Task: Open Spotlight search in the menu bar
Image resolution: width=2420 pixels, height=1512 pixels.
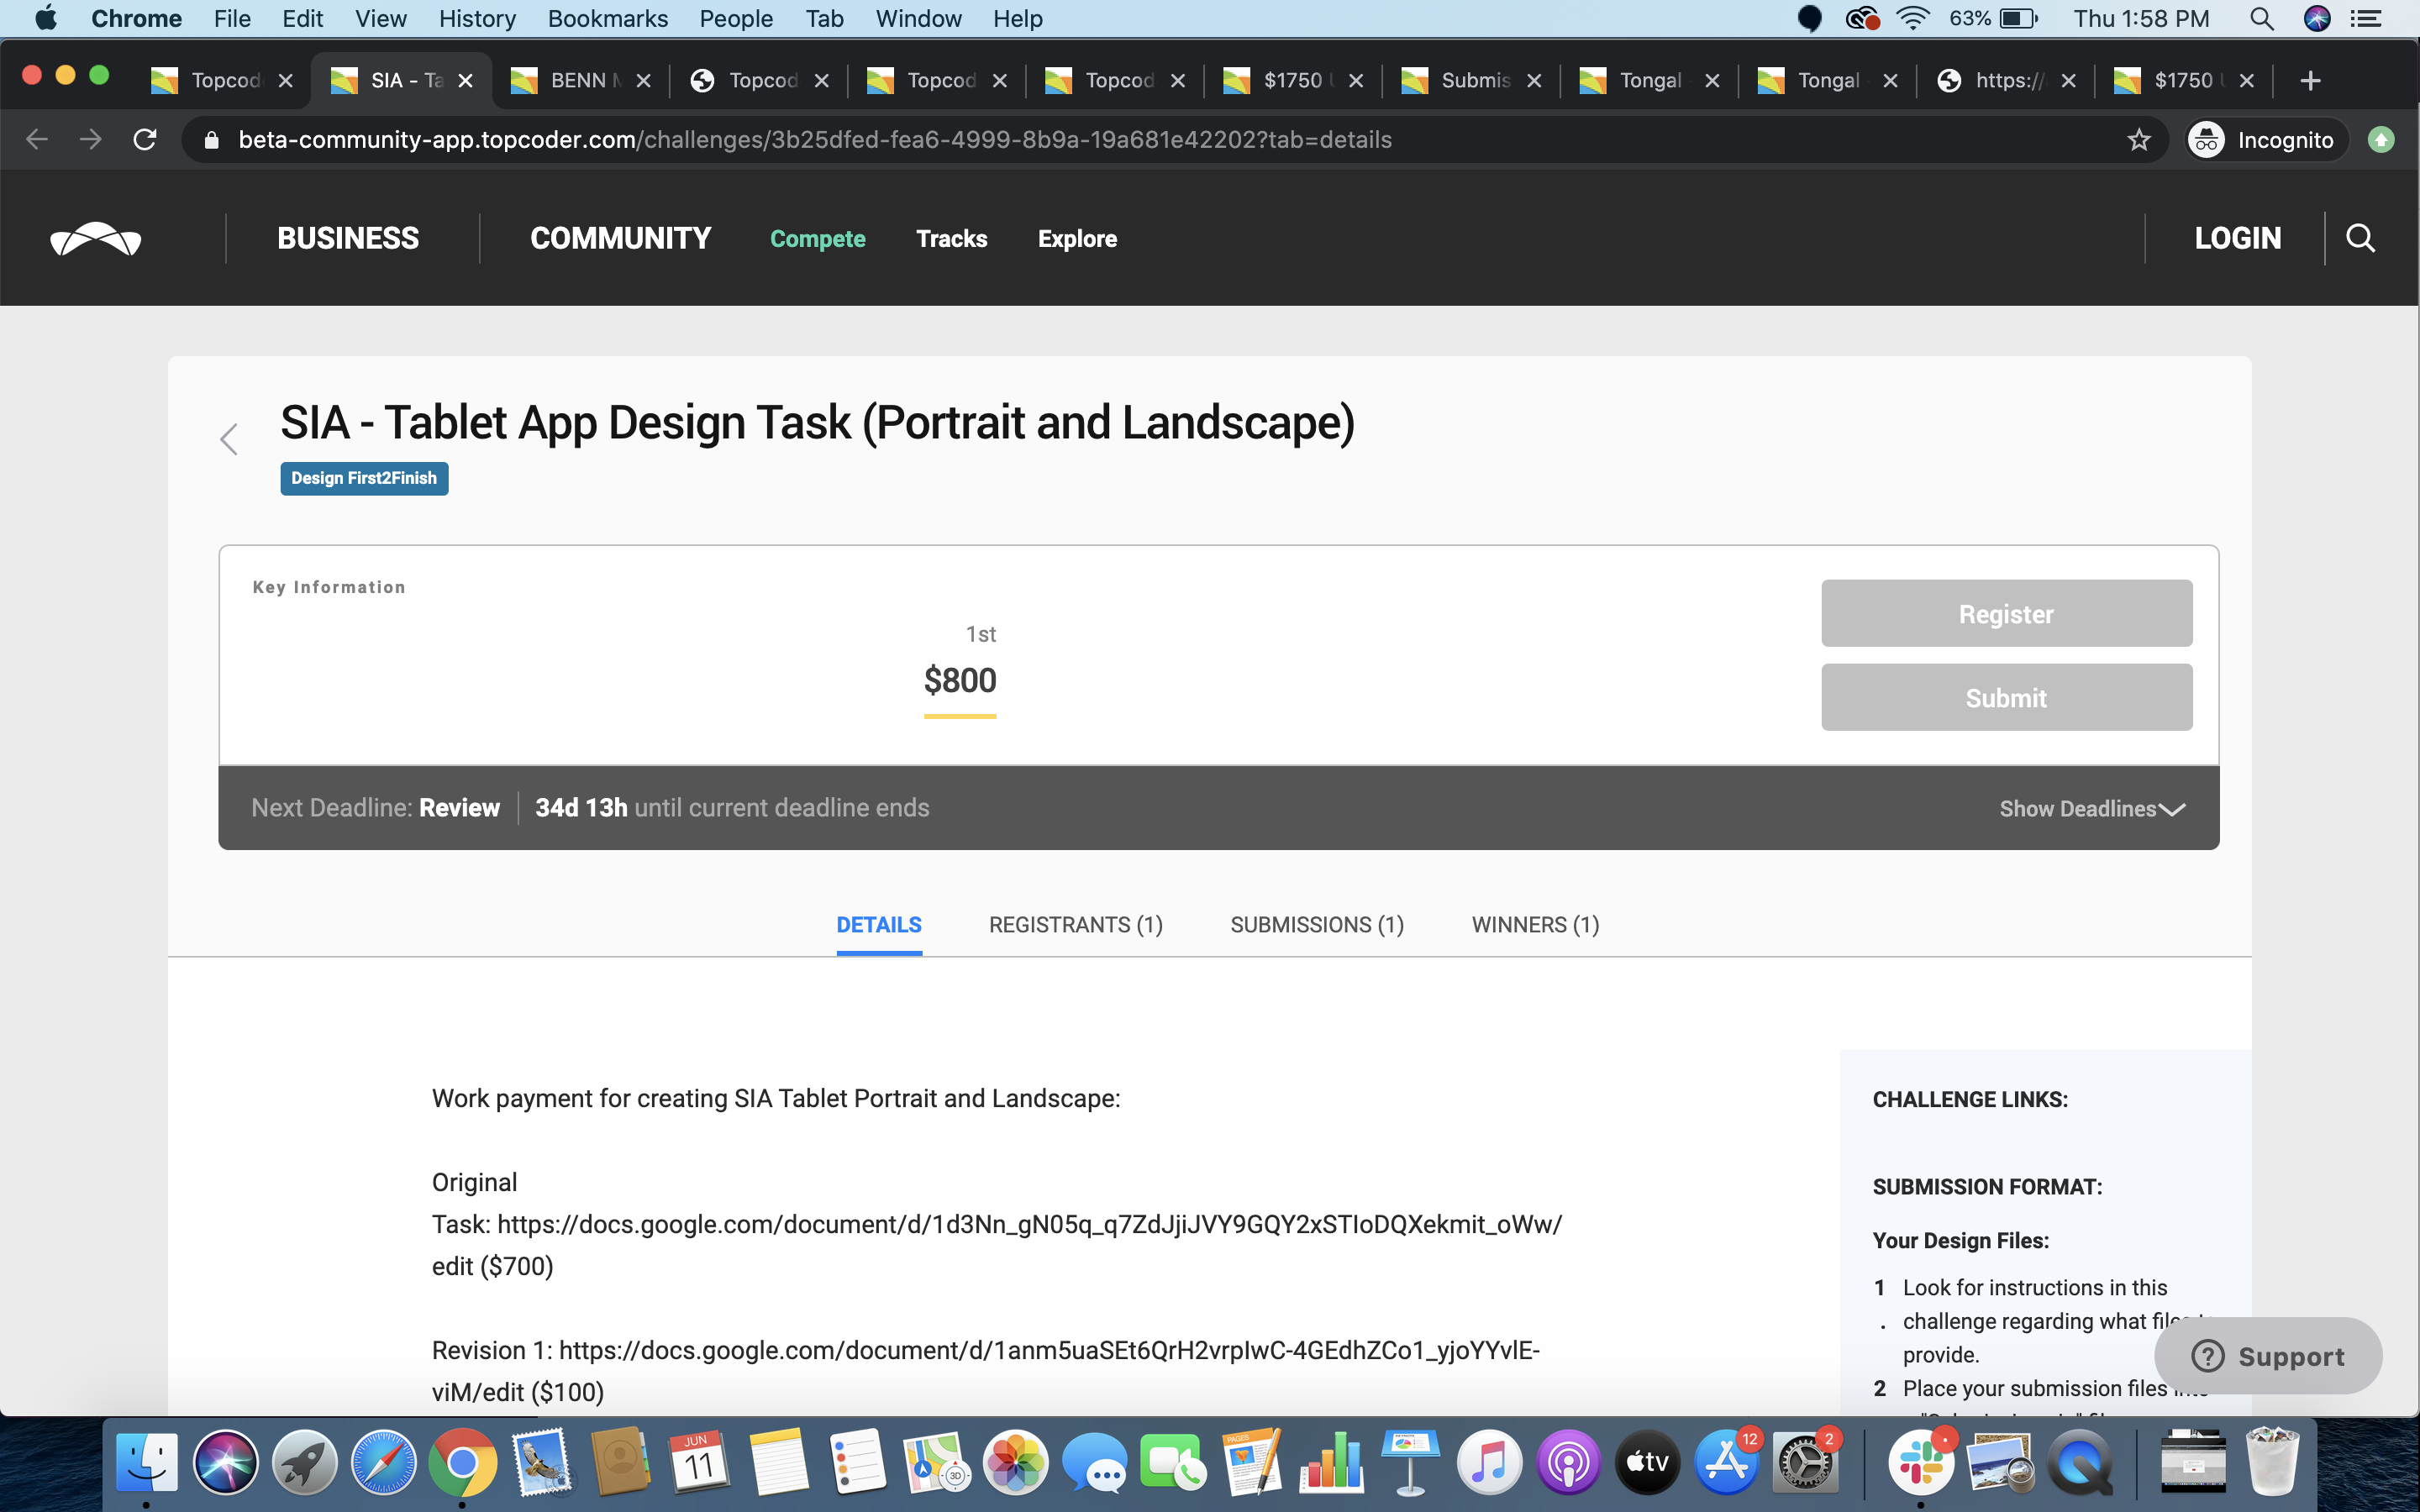Action: (x=2261, y=18)
